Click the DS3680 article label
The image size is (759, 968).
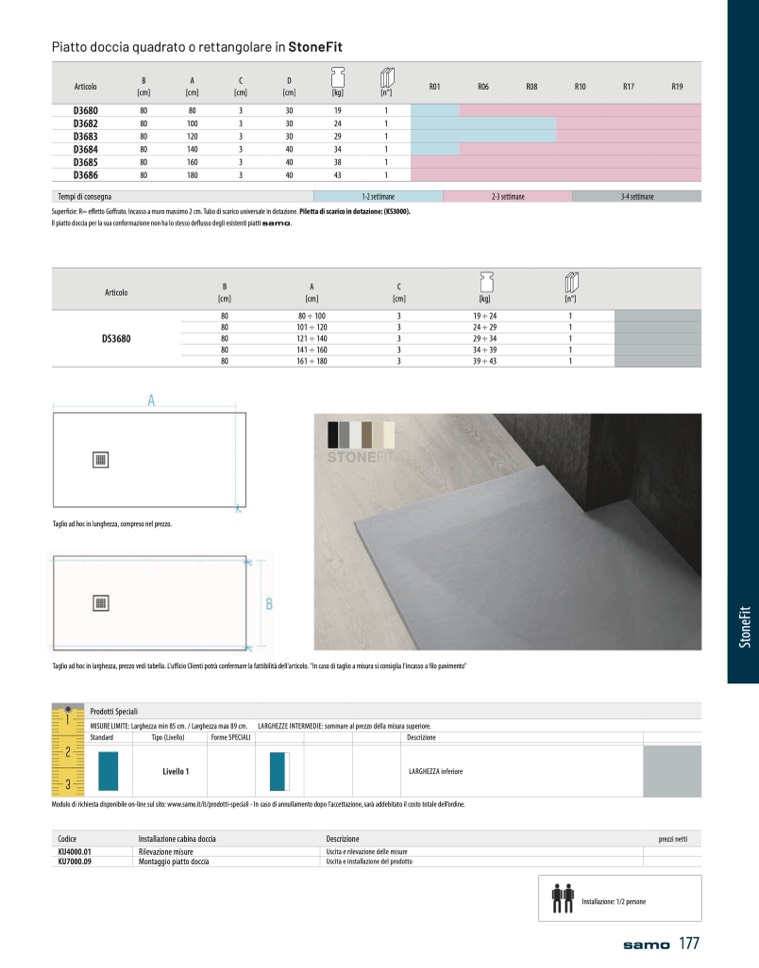(116, 338)
